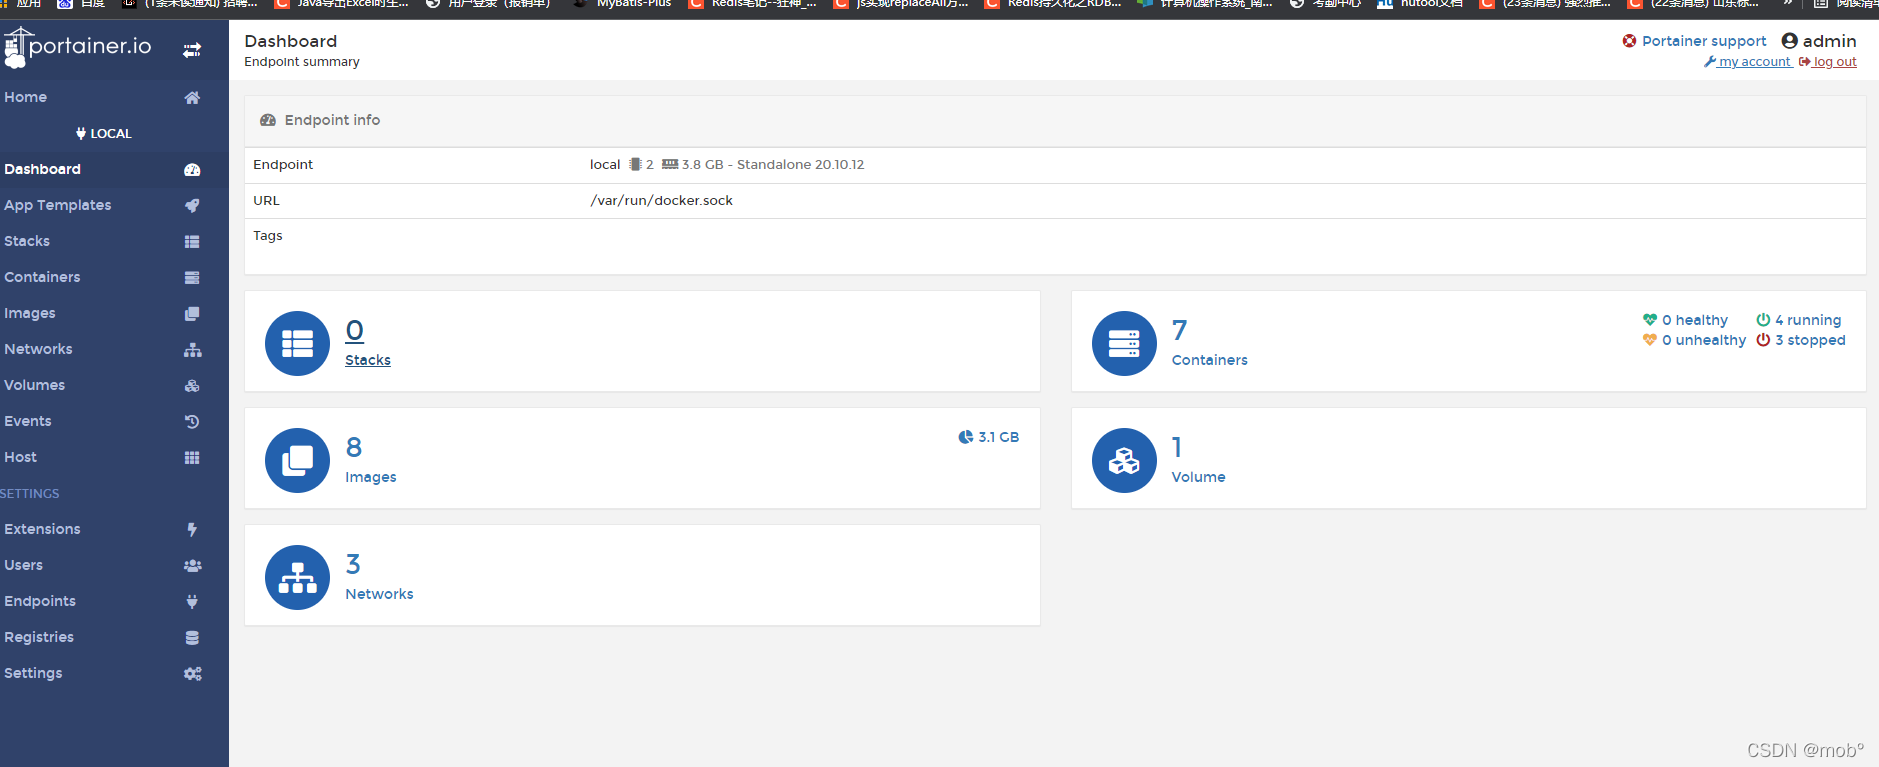
Task: Click the Containers icon in sidebar
Action: tap(192, 277)
